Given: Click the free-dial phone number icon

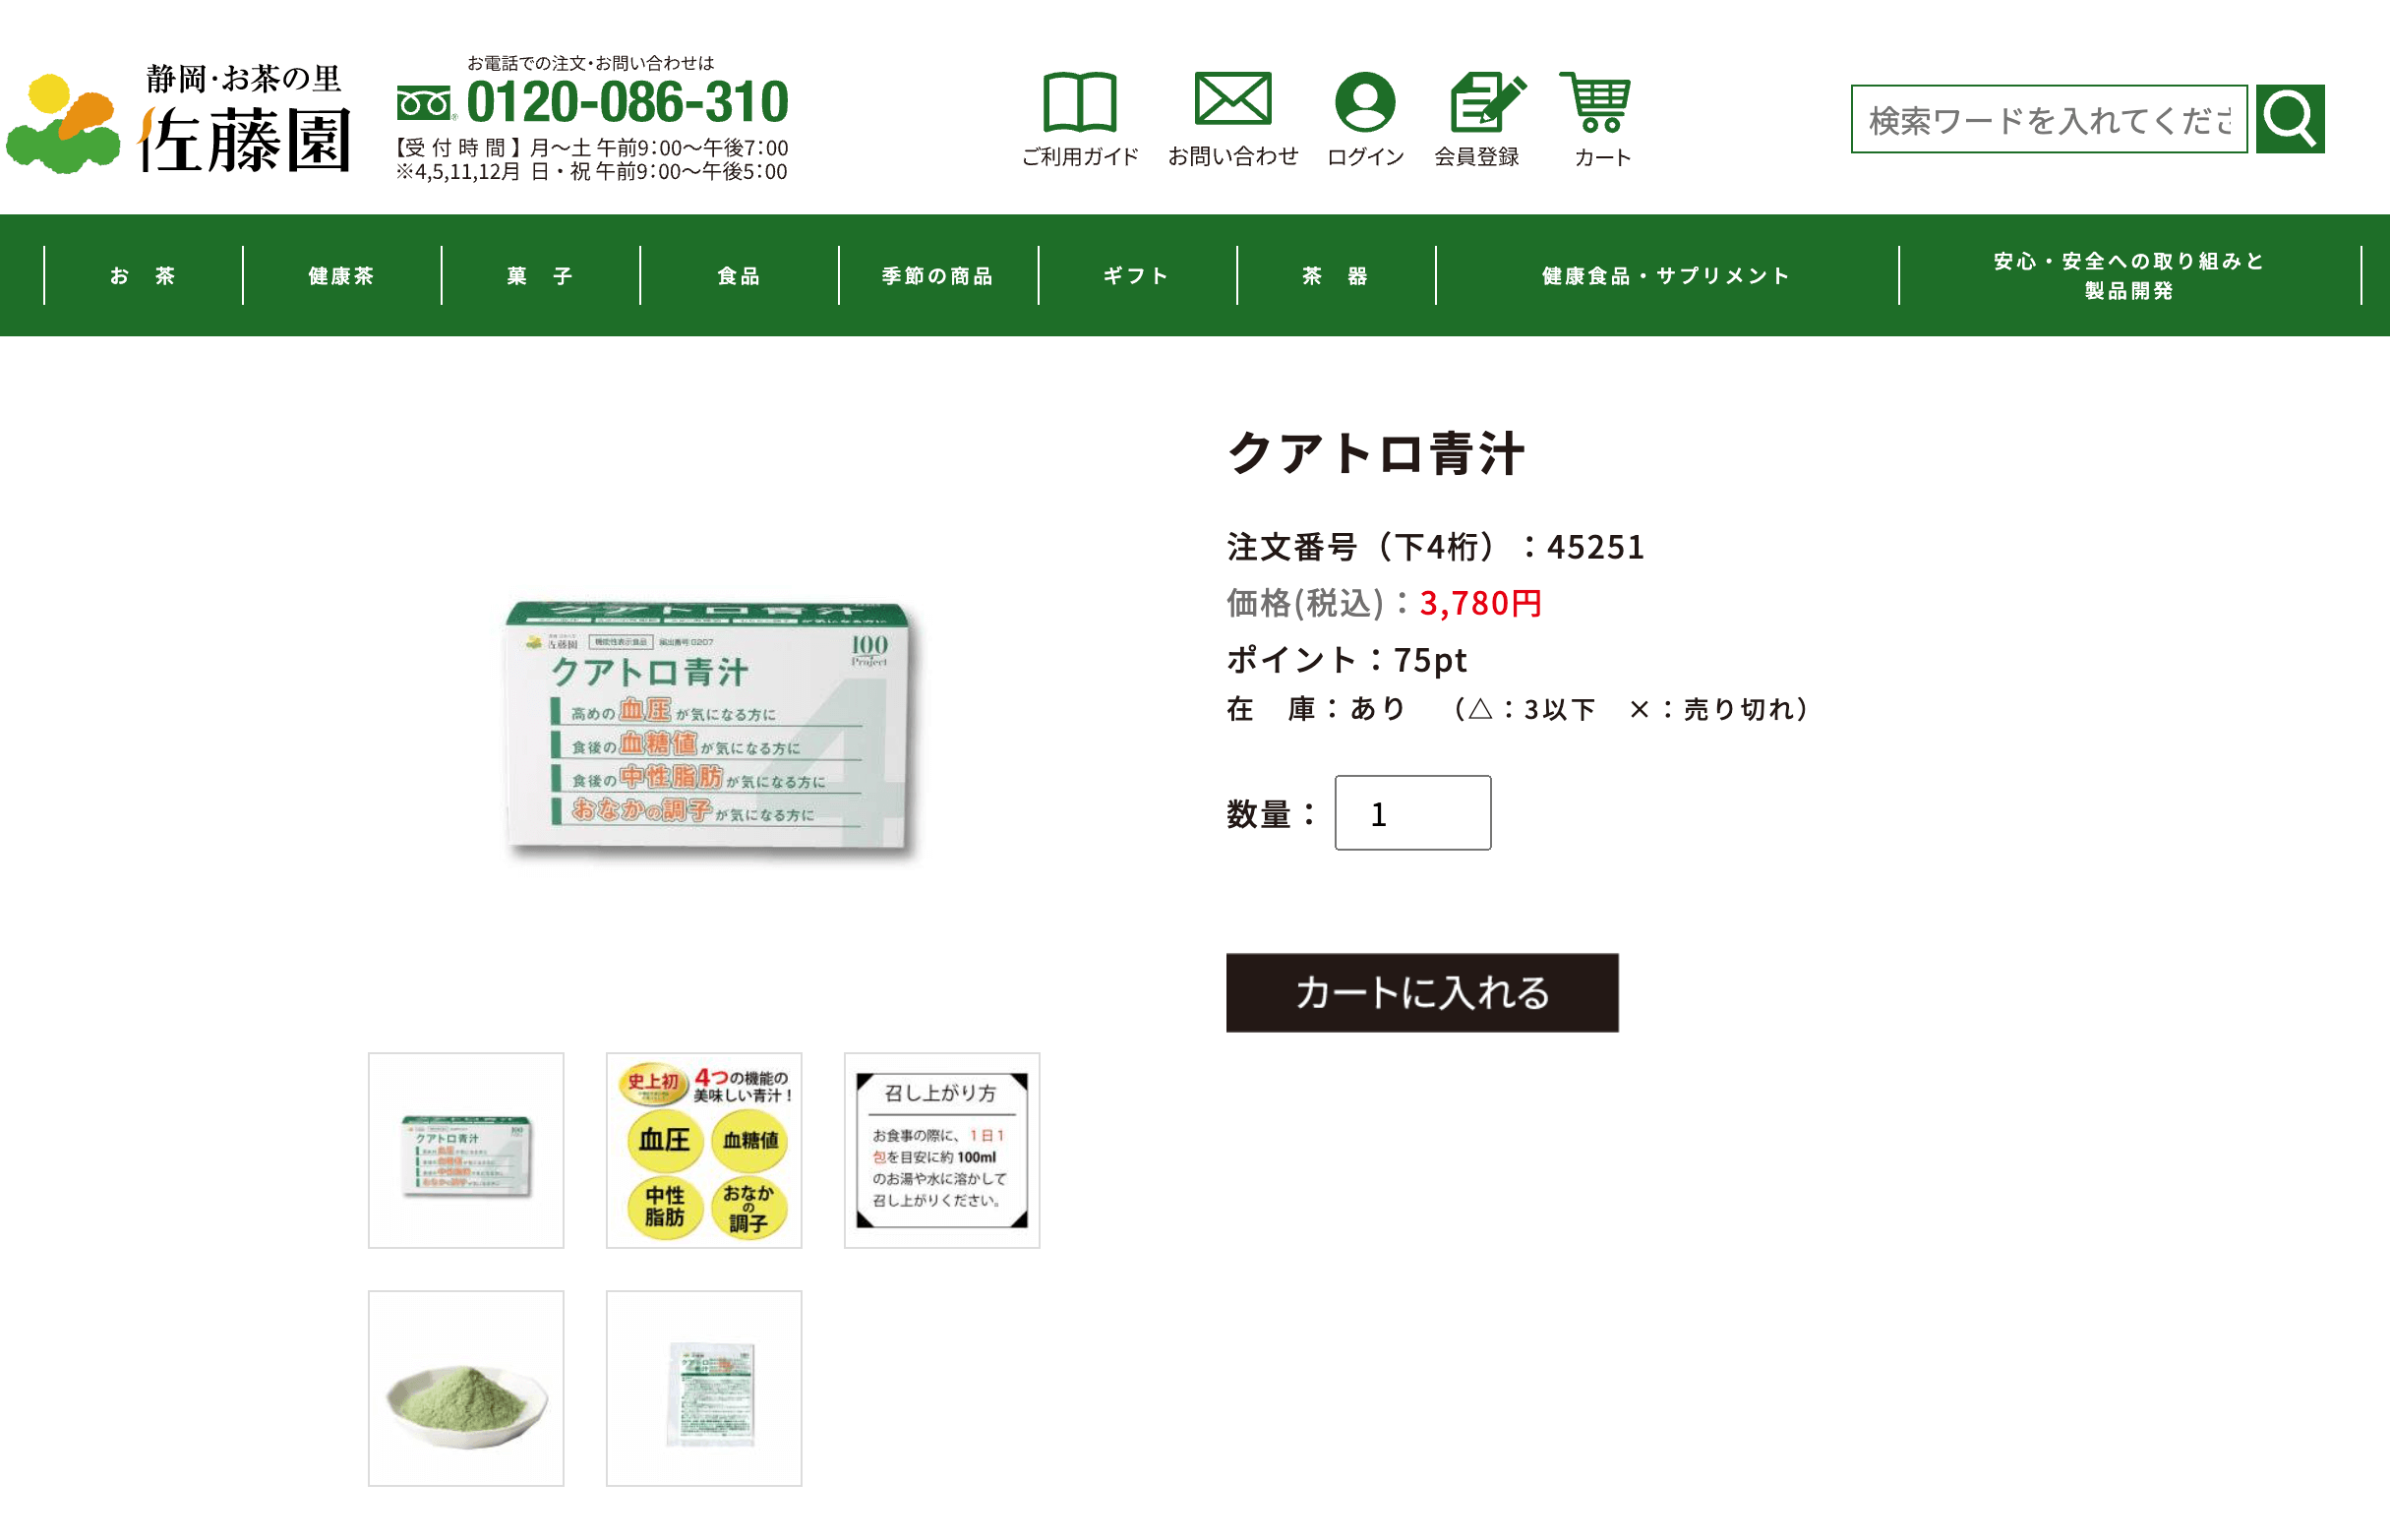Looking at the screenshot, I should pos(424,104).
